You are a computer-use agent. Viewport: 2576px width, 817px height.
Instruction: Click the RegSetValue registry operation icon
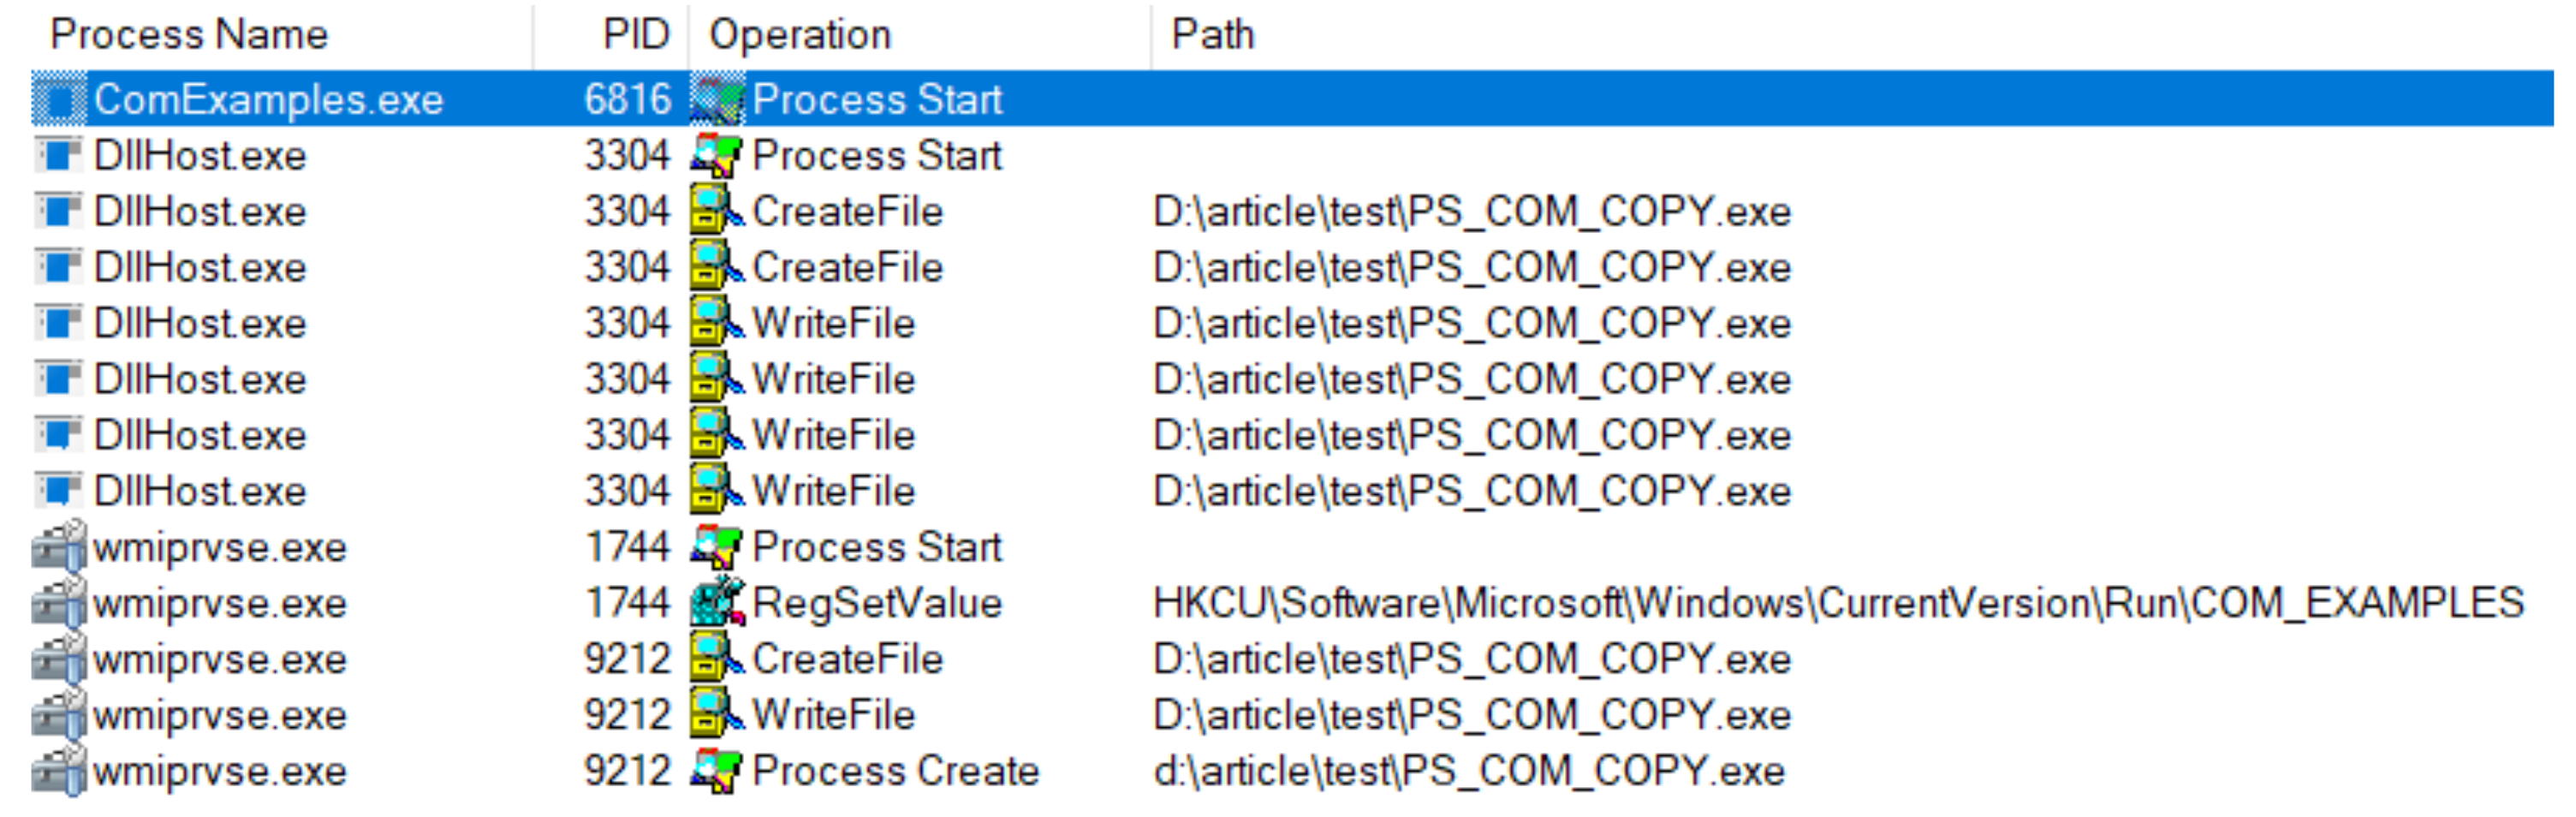pyautogui.click(x=717, y=603)
